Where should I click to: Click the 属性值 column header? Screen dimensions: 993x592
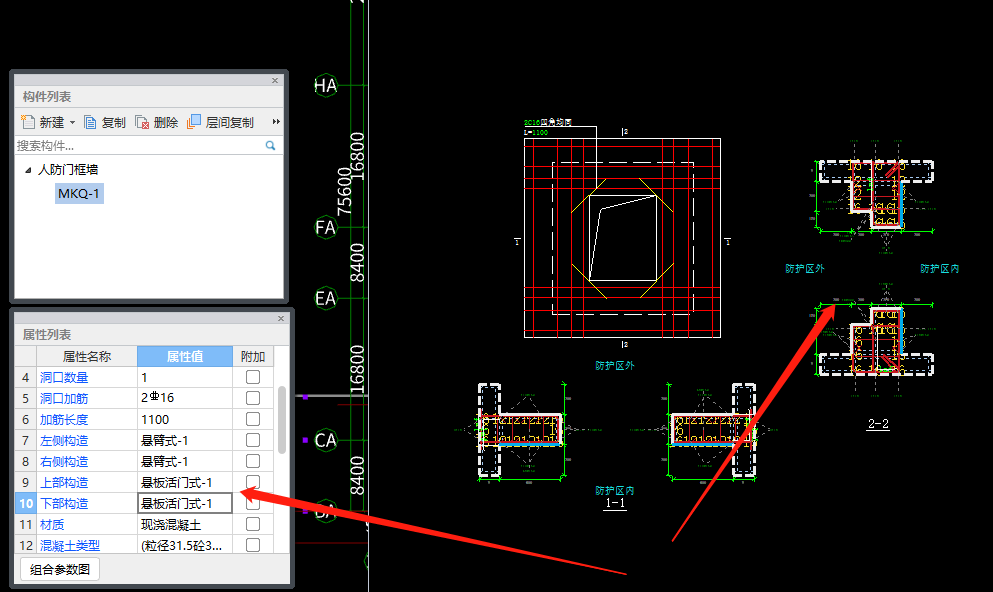pos(185,356)
